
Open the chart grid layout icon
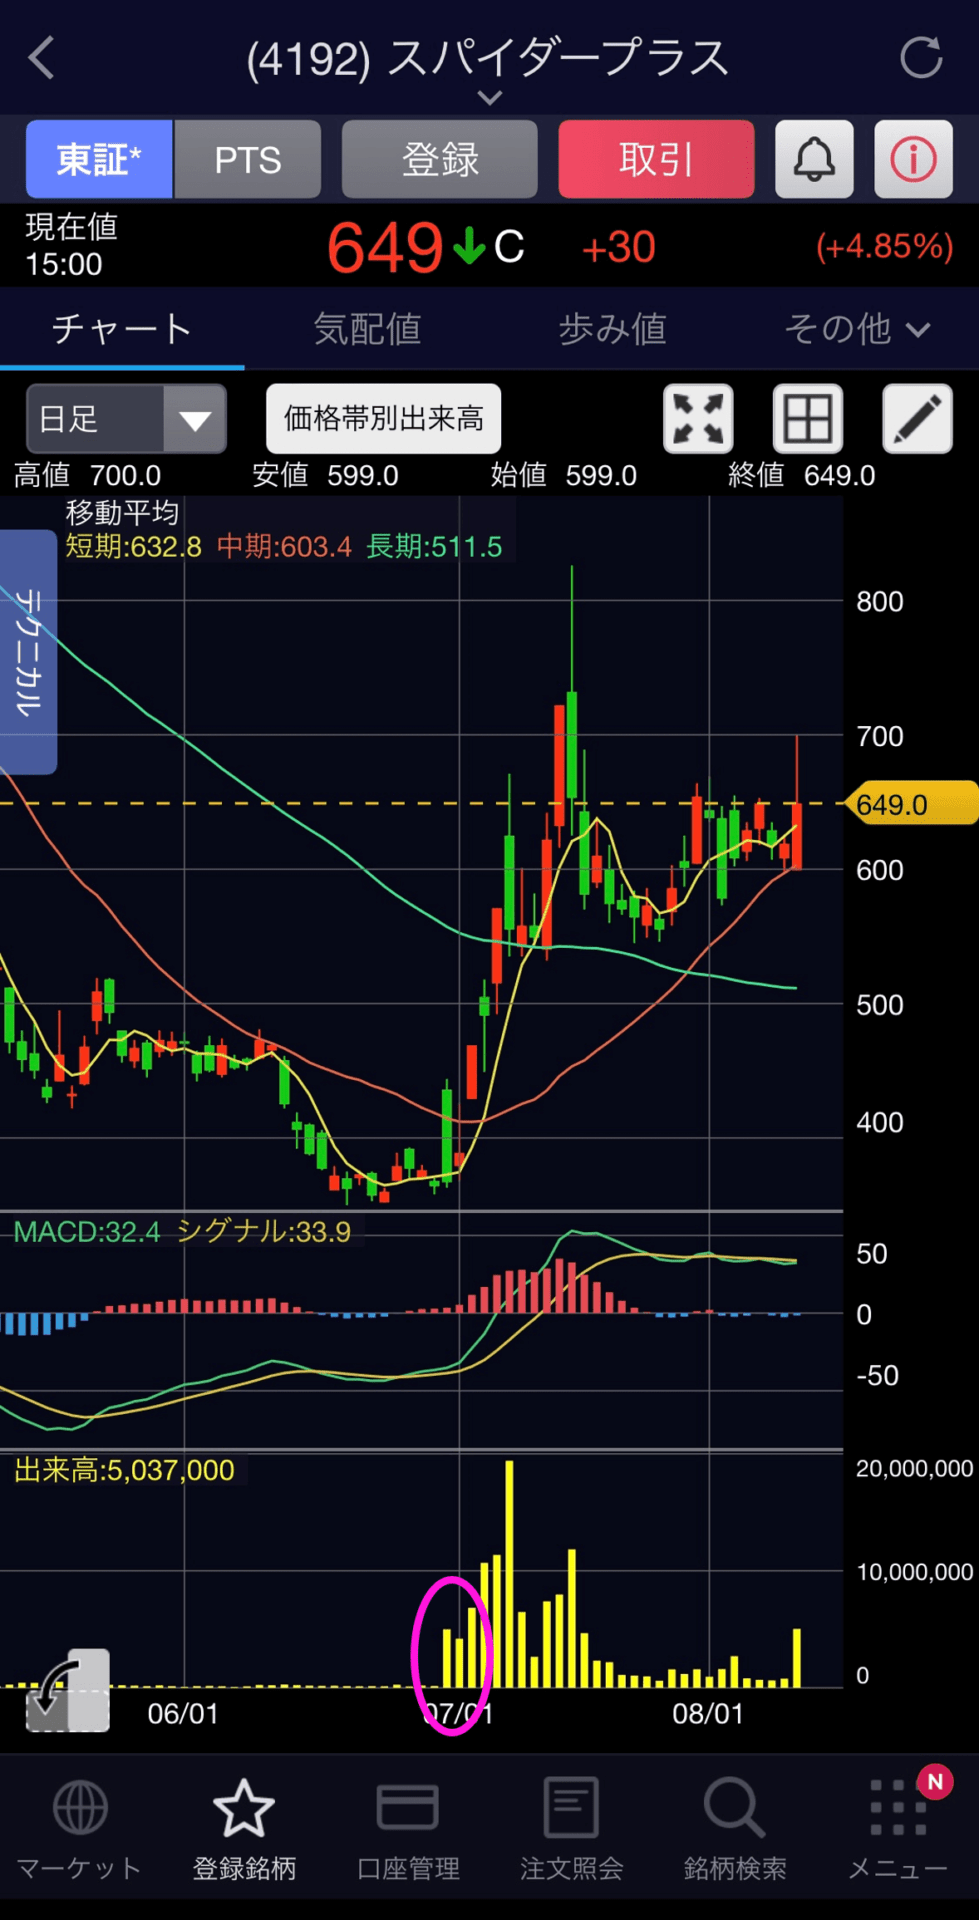[808, 418]
